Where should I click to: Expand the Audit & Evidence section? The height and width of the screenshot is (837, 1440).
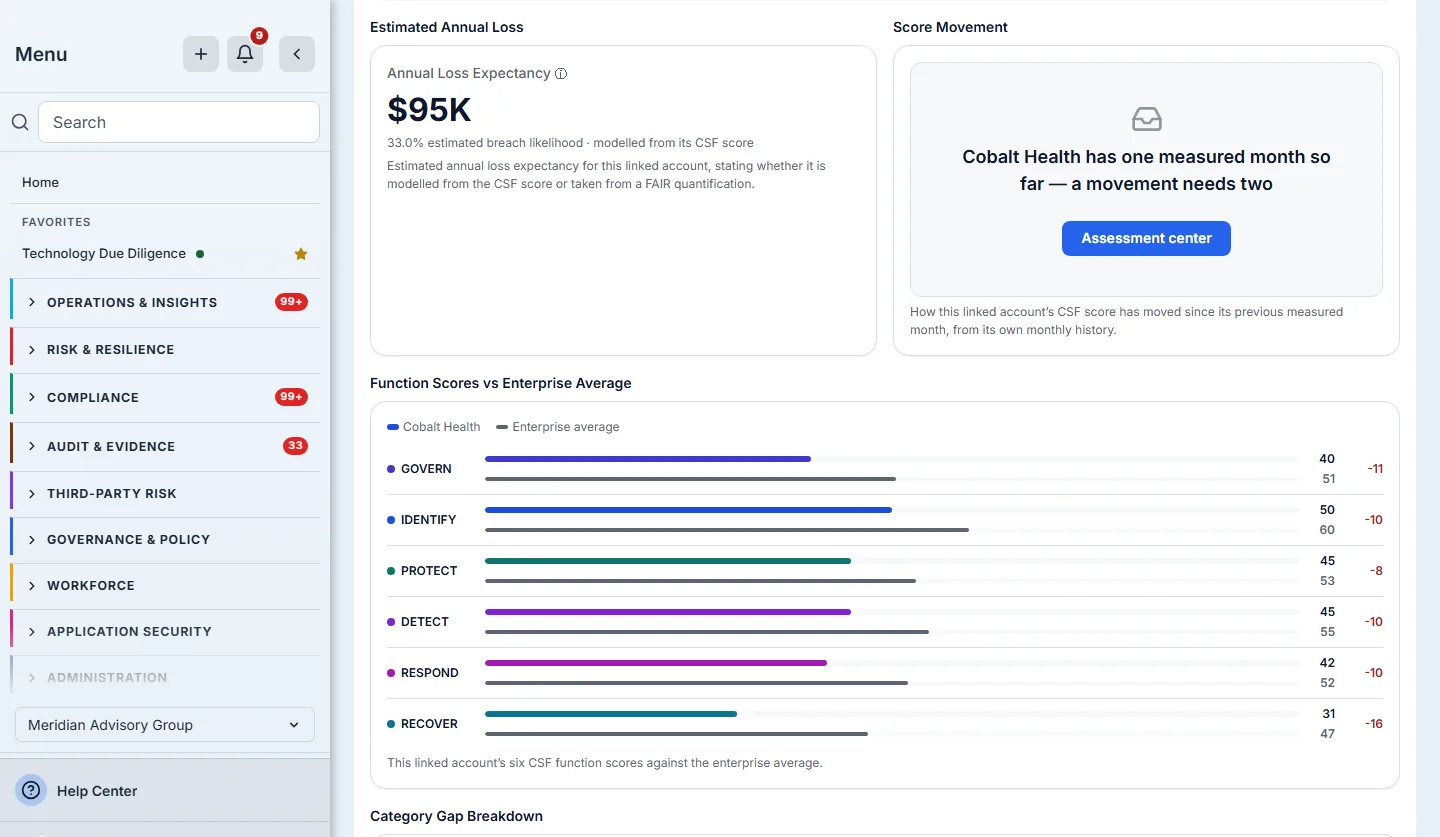[x=165, y=446]
